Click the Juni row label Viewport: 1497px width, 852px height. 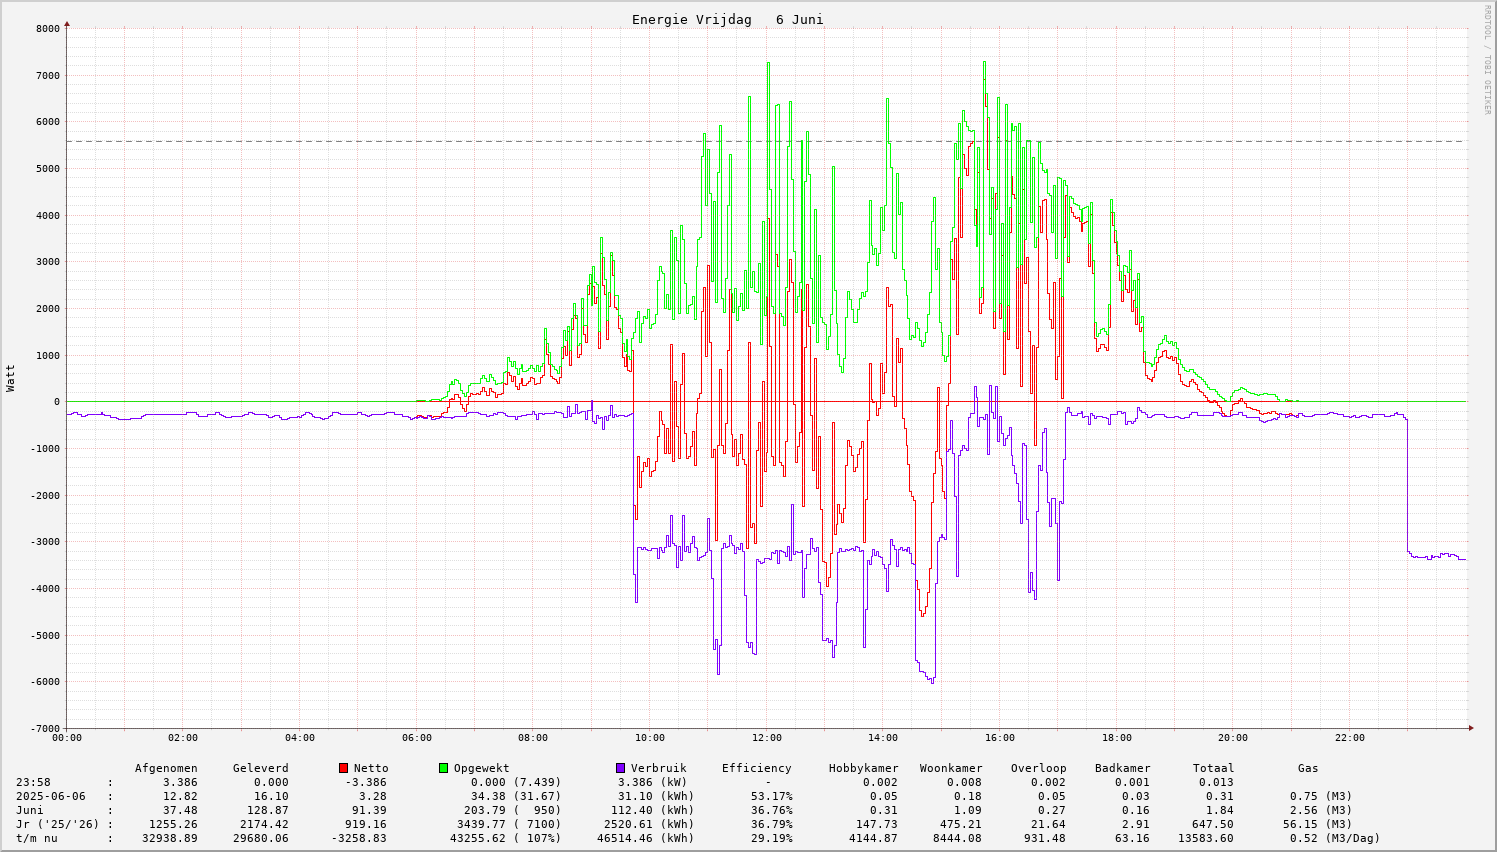[x=30, y=810]
